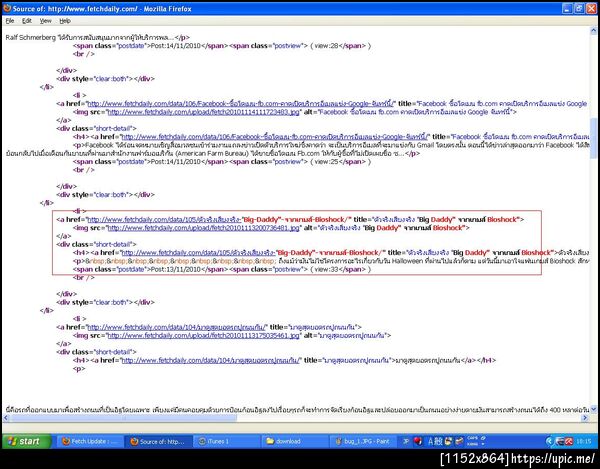
Task: Open the Windows start menu
Action: point(26,441)
